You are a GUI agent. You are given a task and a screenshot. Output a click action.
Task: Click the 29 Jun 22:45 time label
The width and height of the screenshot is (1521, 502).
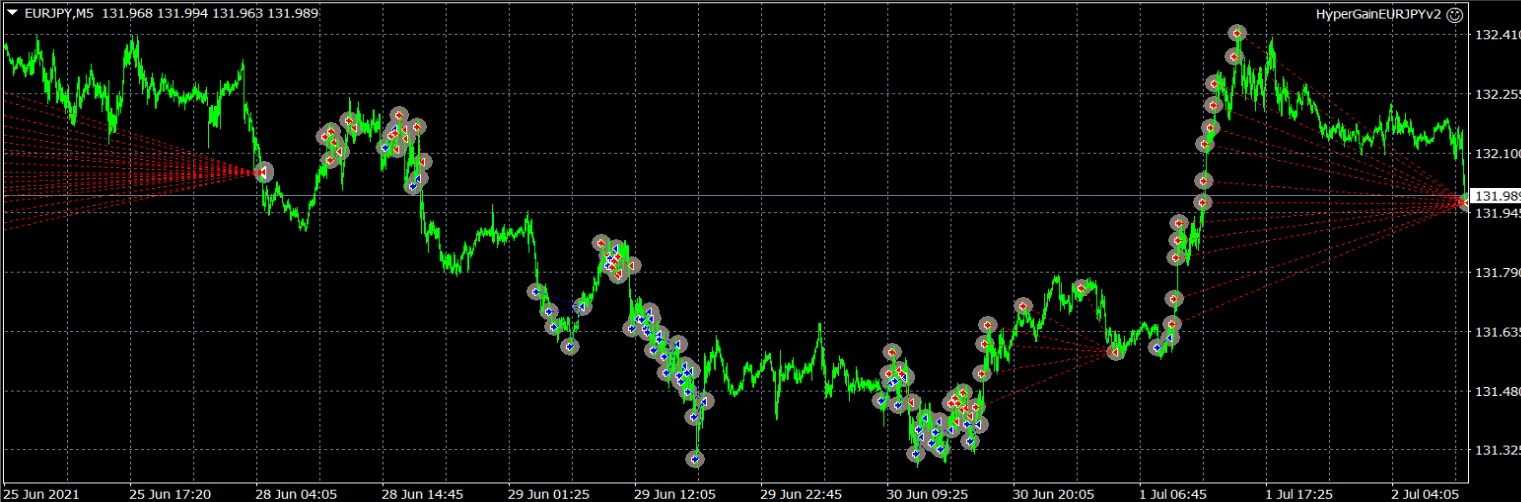point(801,494)
